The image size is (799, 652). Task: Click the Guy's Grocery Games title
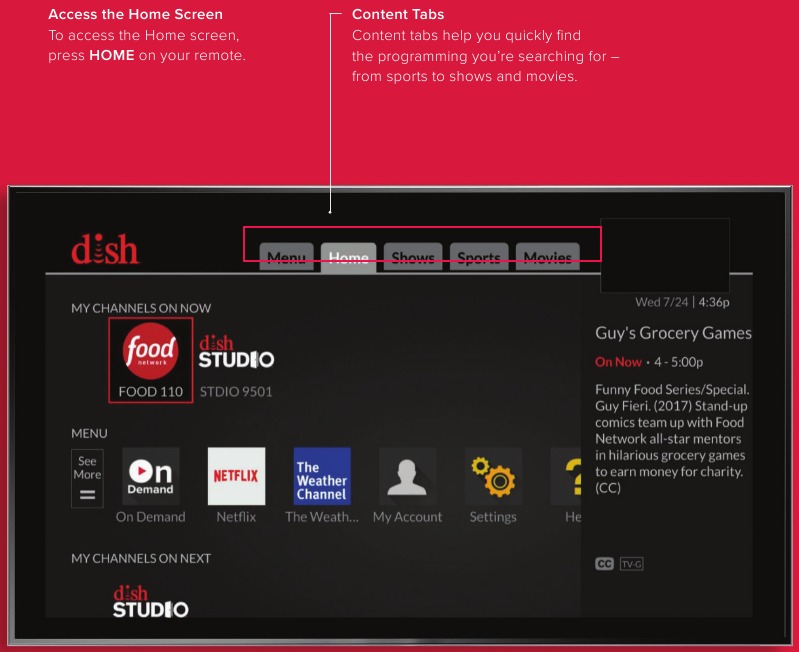click(x=673, y=333)
